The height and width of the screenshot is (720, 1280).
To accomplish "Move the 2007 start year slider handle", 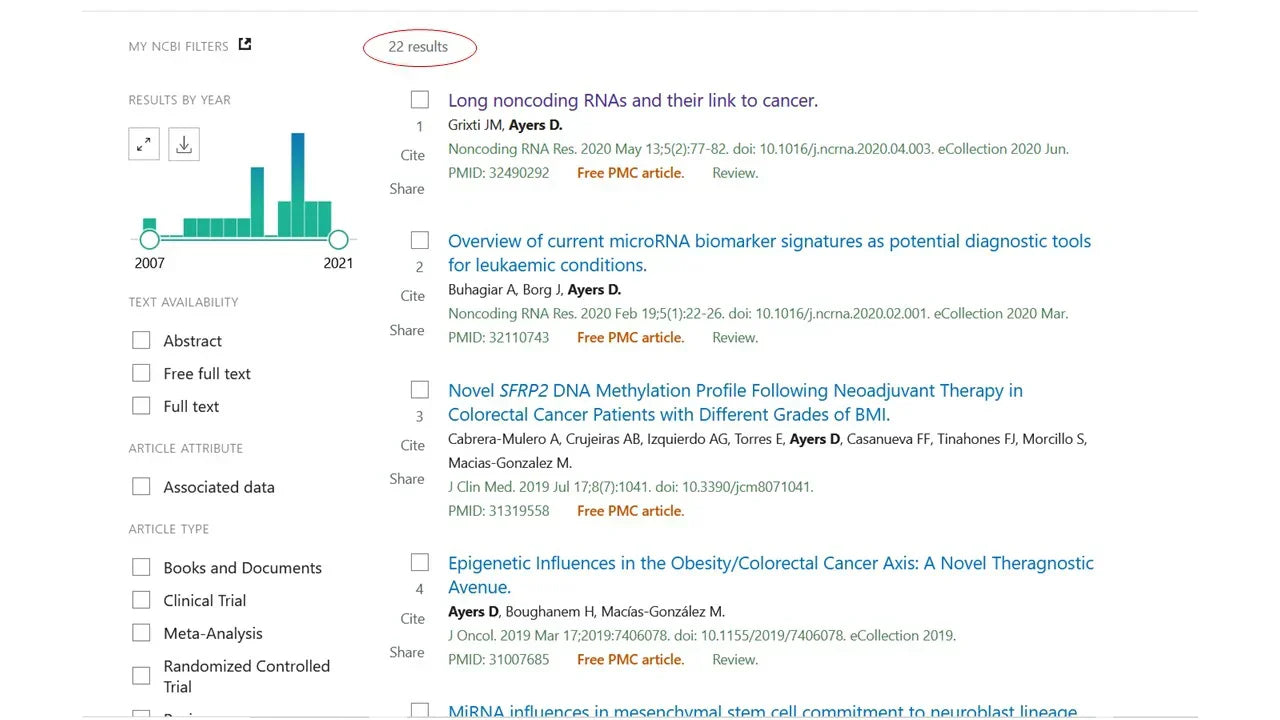I will 149,240.
